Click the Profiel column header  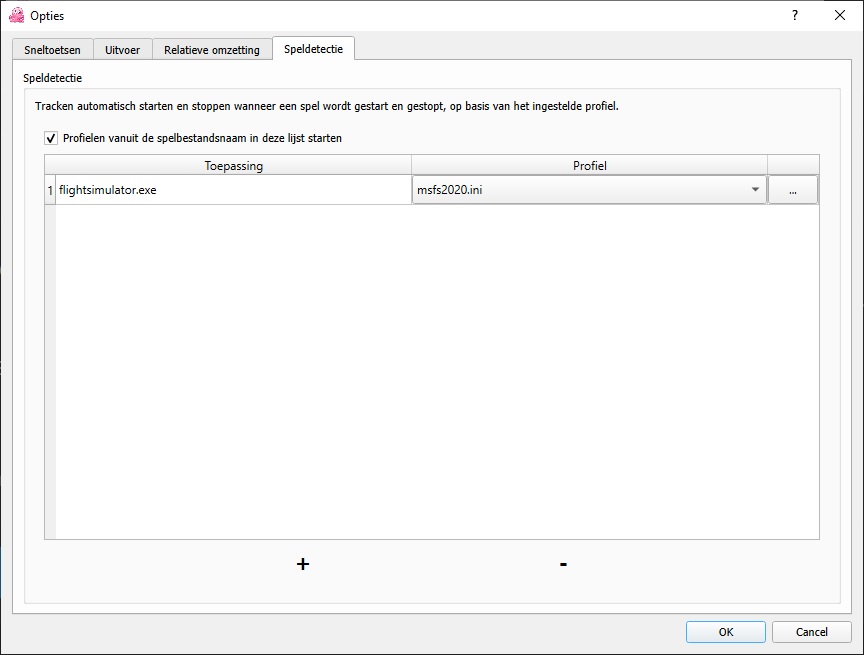pos(590,165)
